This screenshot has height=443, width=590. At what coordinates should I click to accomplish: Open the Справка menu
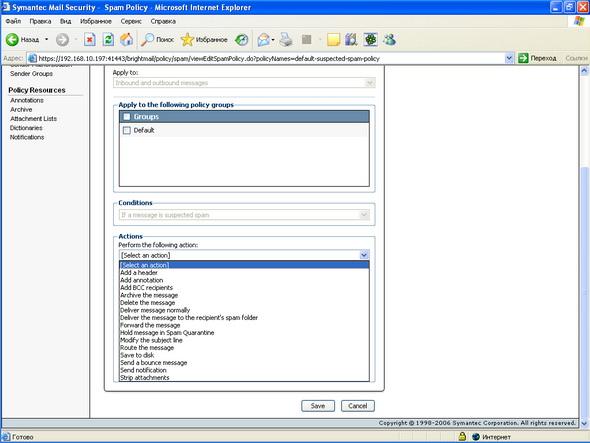[x=163, y=21]
